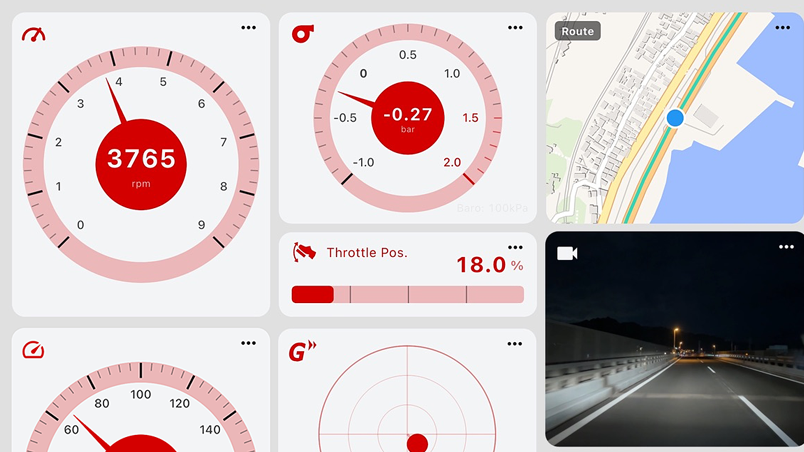Click the Throttle Pos. label
The height and width of the screenshot is (452, 804).
click(x=367, y=253)
